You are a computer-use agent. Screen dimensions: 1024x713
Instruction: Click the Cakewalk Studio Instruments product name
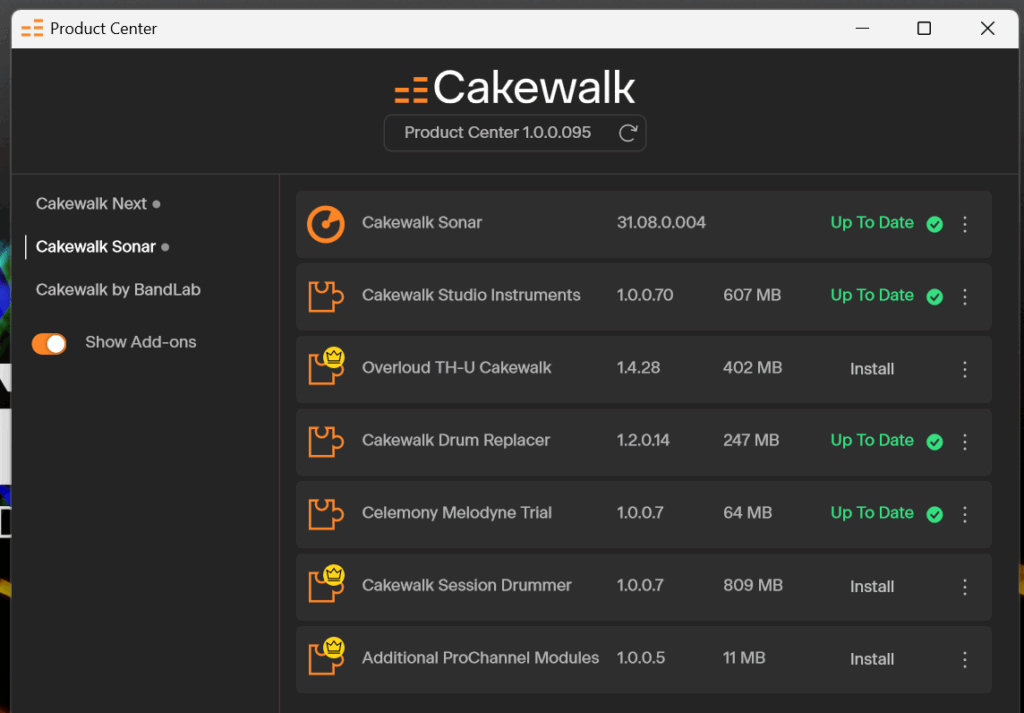tap(471, 295)
